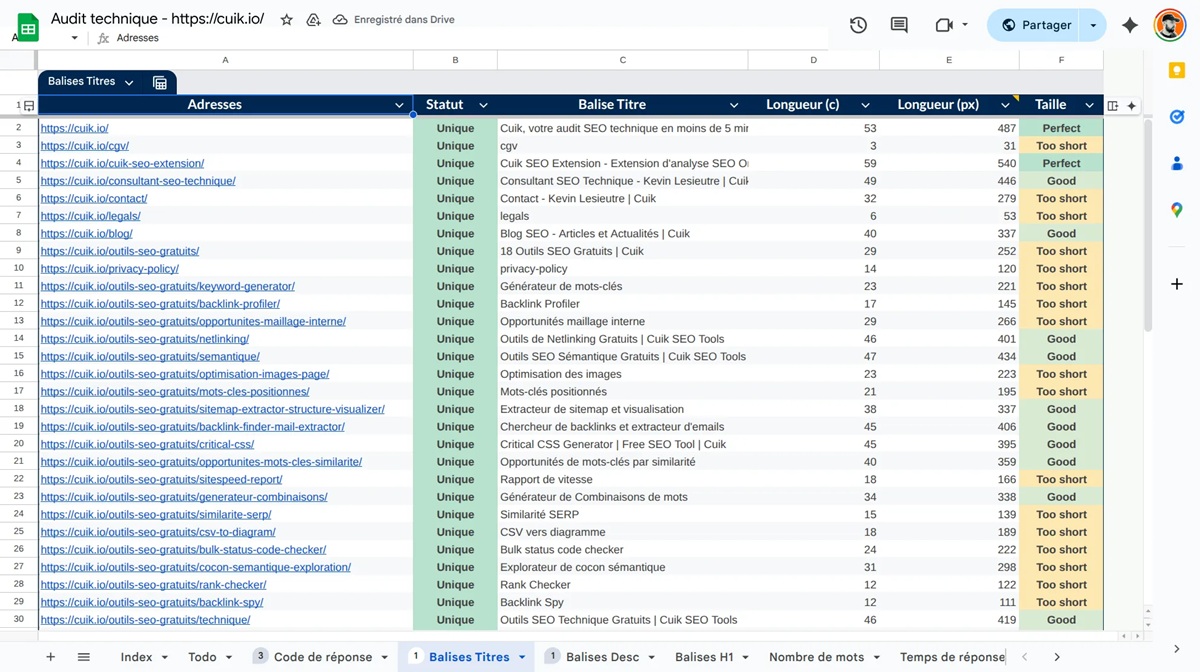Open the keyword-generator link

coord(168,287)
